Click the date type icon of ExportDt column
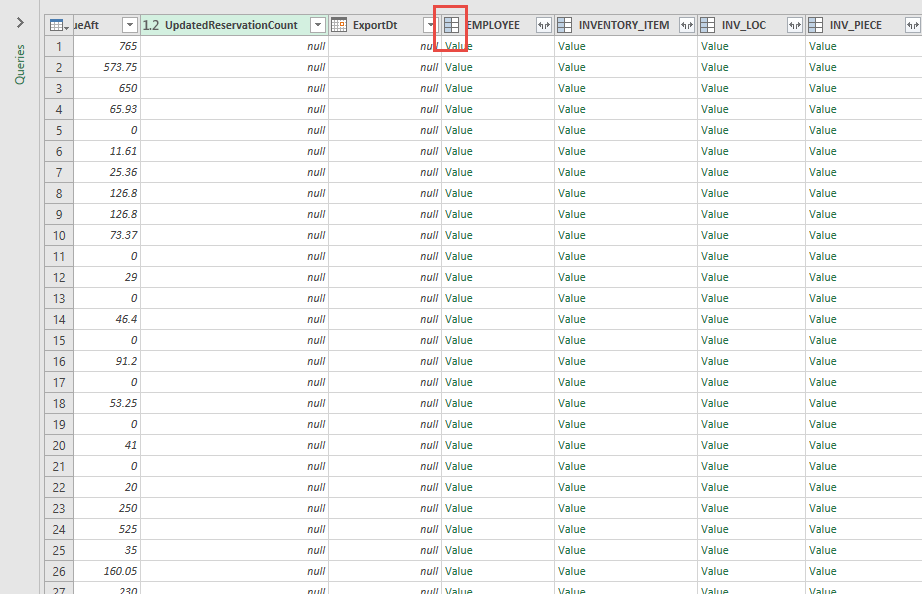922x594 pixels. [x=339, y=25]
